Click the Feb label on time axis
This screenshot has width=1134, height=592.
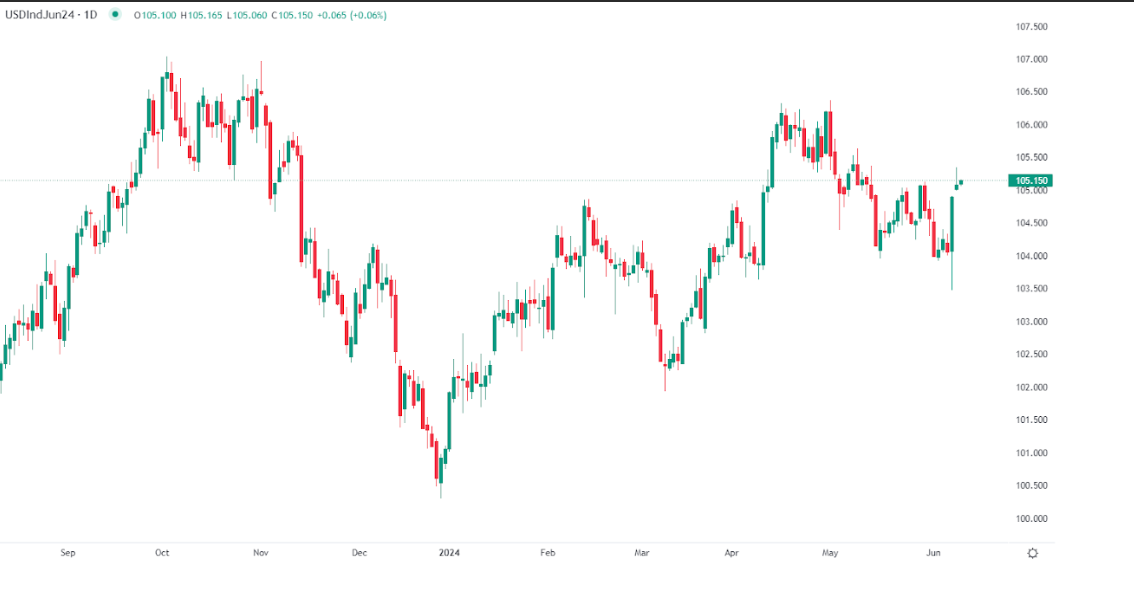pyautogui.click(x=547, y=552)
